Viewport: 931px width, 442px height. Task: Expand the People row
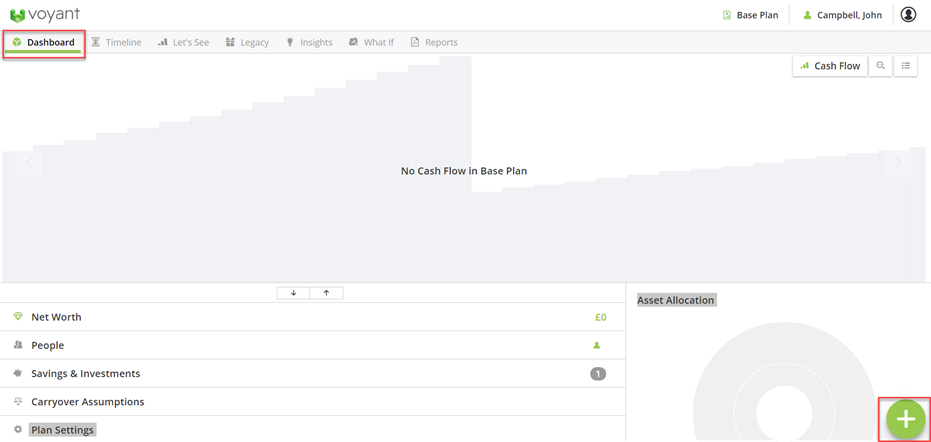[312, 345]
